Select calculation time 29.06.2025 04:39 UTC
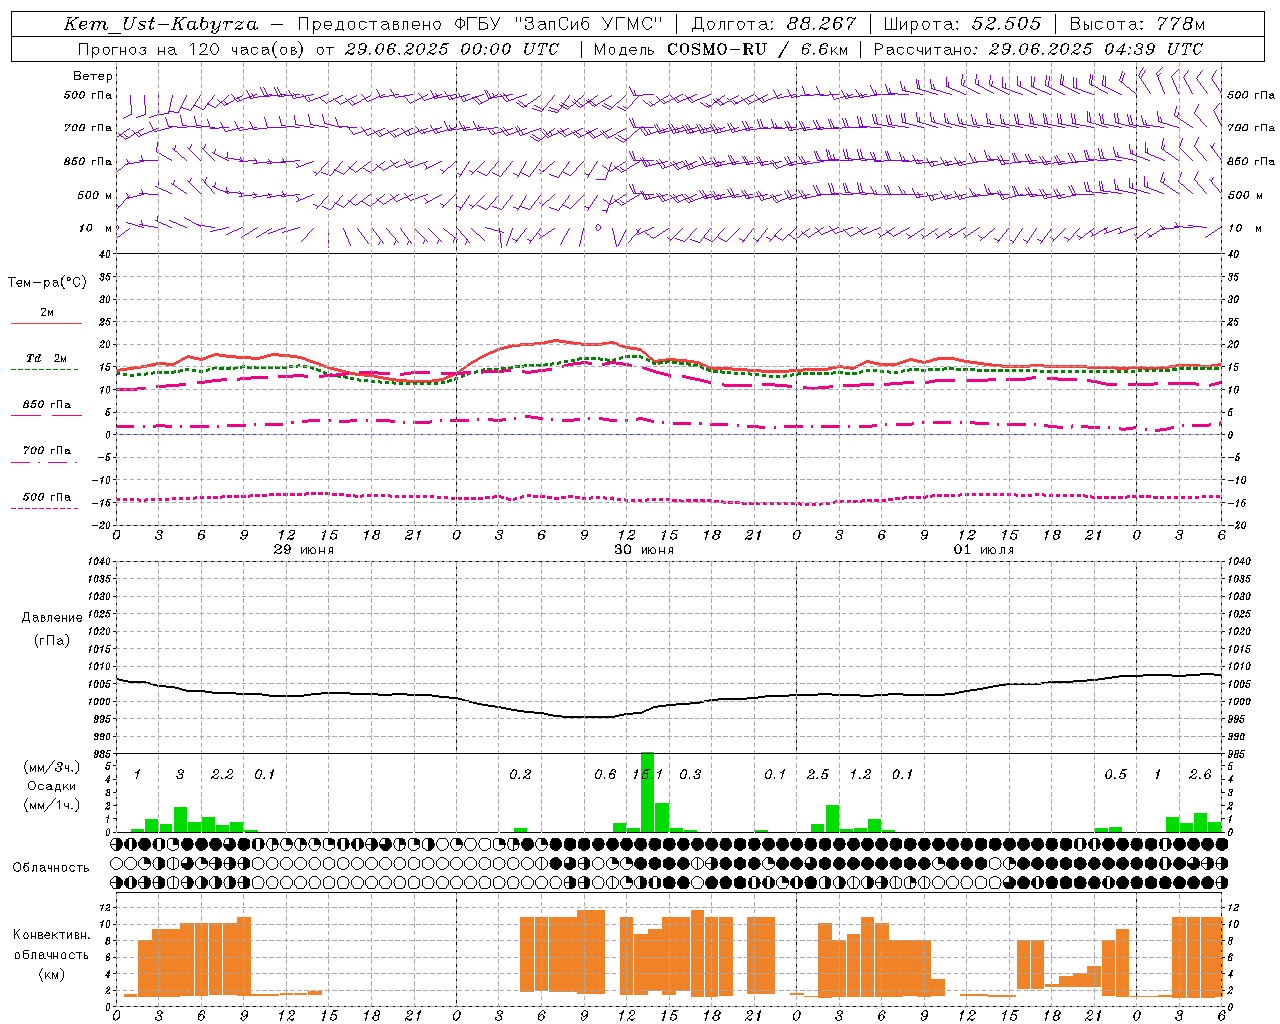The width and height of the screenshot is (1280, 1024). point(1095,49)
